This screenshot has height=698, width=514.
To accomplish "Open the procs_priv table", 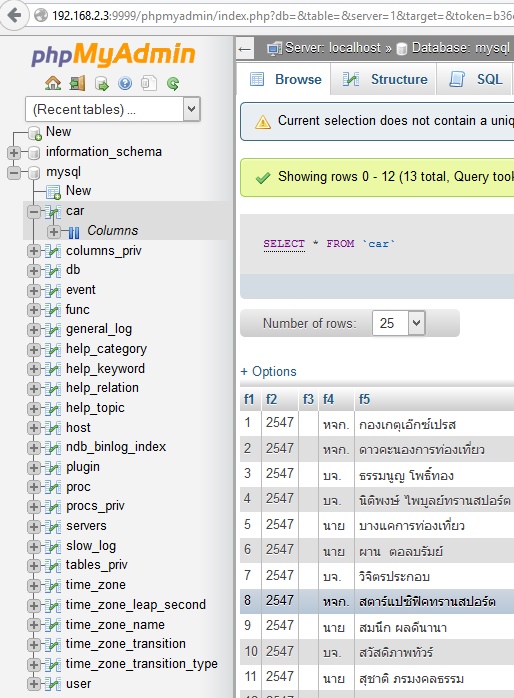I will pyautogui.click(x=95, y=506).
